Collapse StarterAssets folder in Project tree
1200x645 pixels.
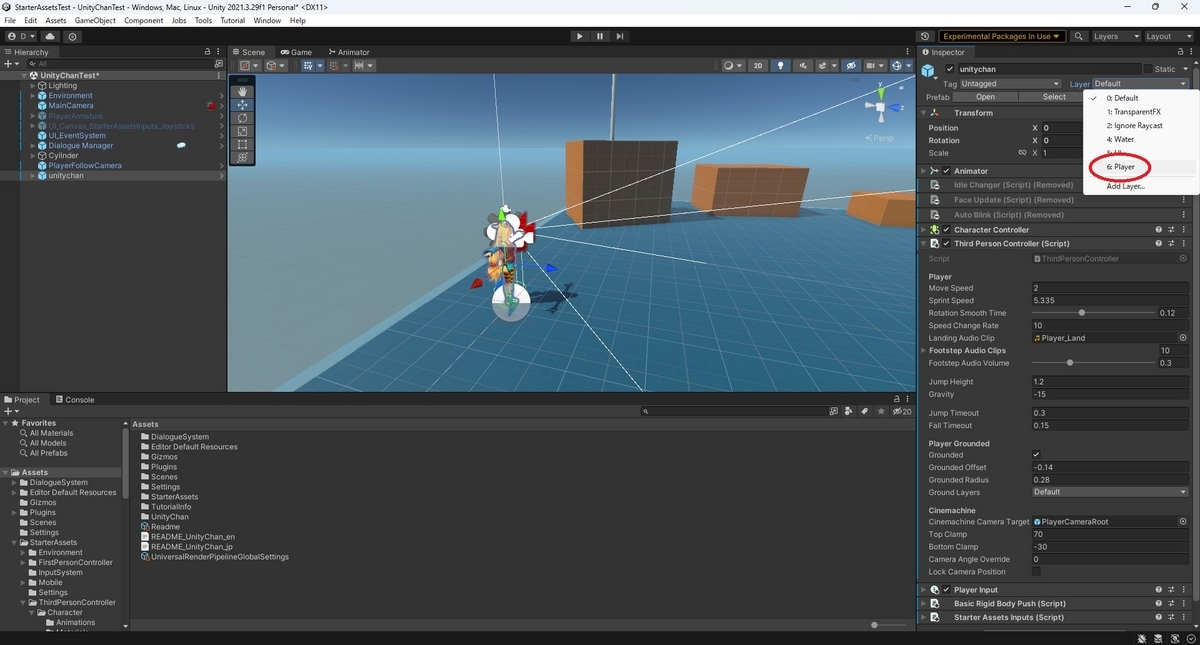[15, 543]
